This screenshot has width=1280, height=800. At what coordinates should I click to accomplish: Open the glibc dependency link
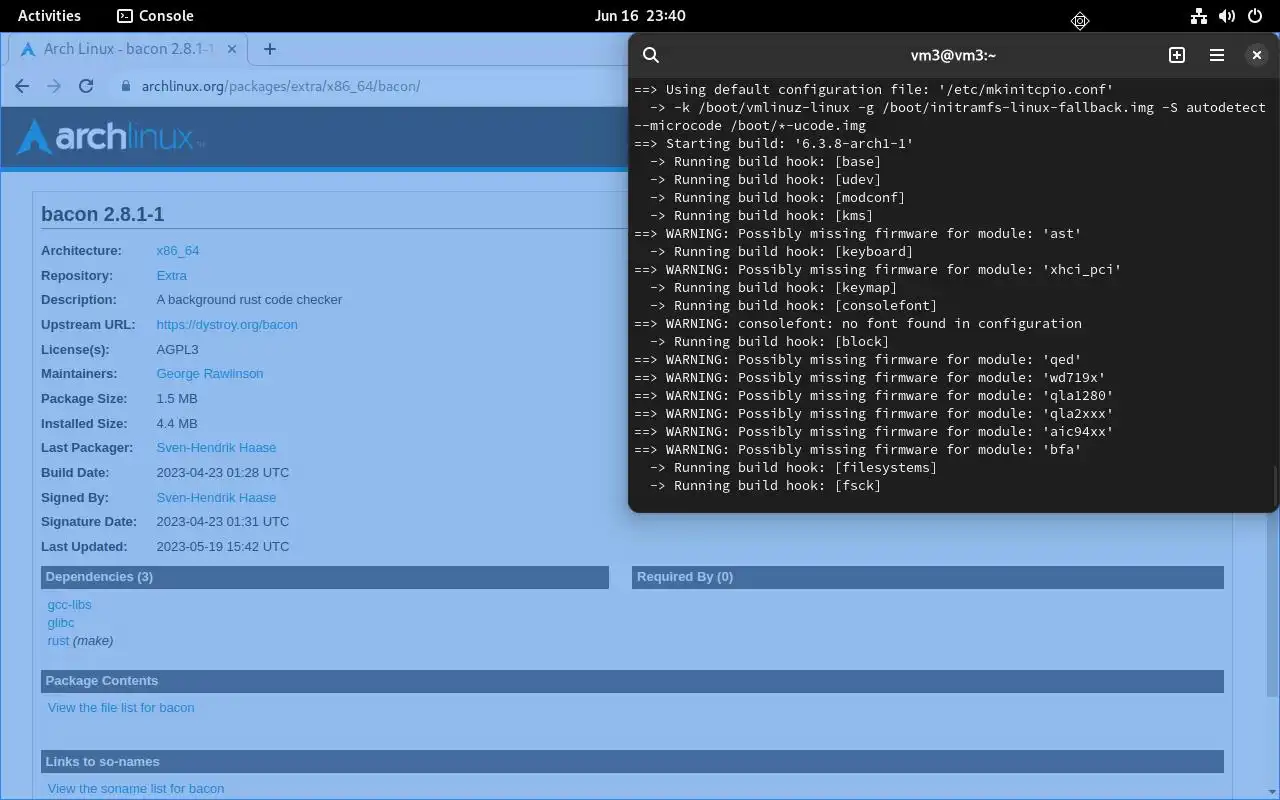pyautogui.click(x=61, y=622)
